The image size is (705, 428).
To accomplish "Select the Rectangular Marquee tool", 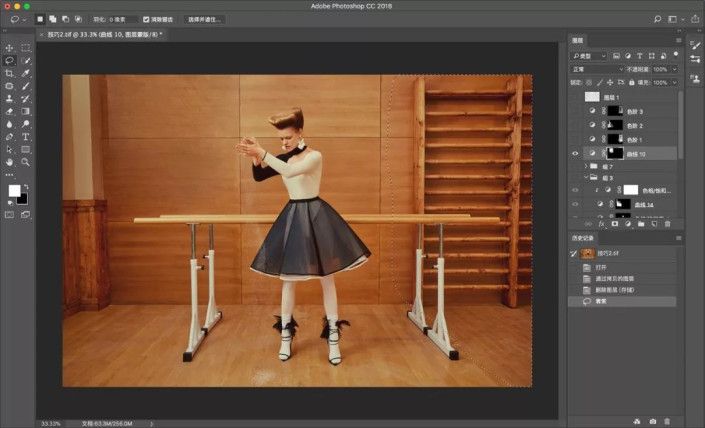I will coord(26,48).
